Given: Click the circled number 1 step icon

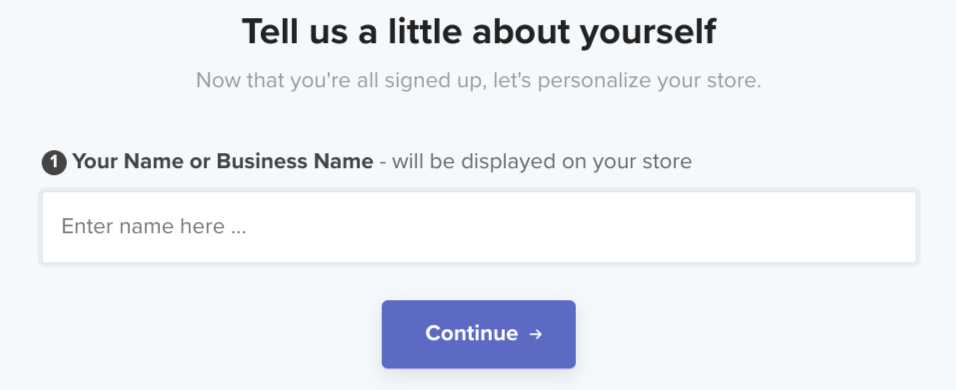Looking at the screenshot, I should click(x=54, y=163).
